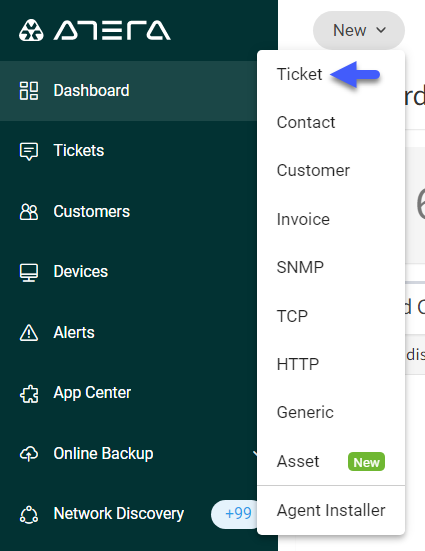Click the Customers people icon
Viewport: 425px width, 551px height.
(x=29, y=212)
